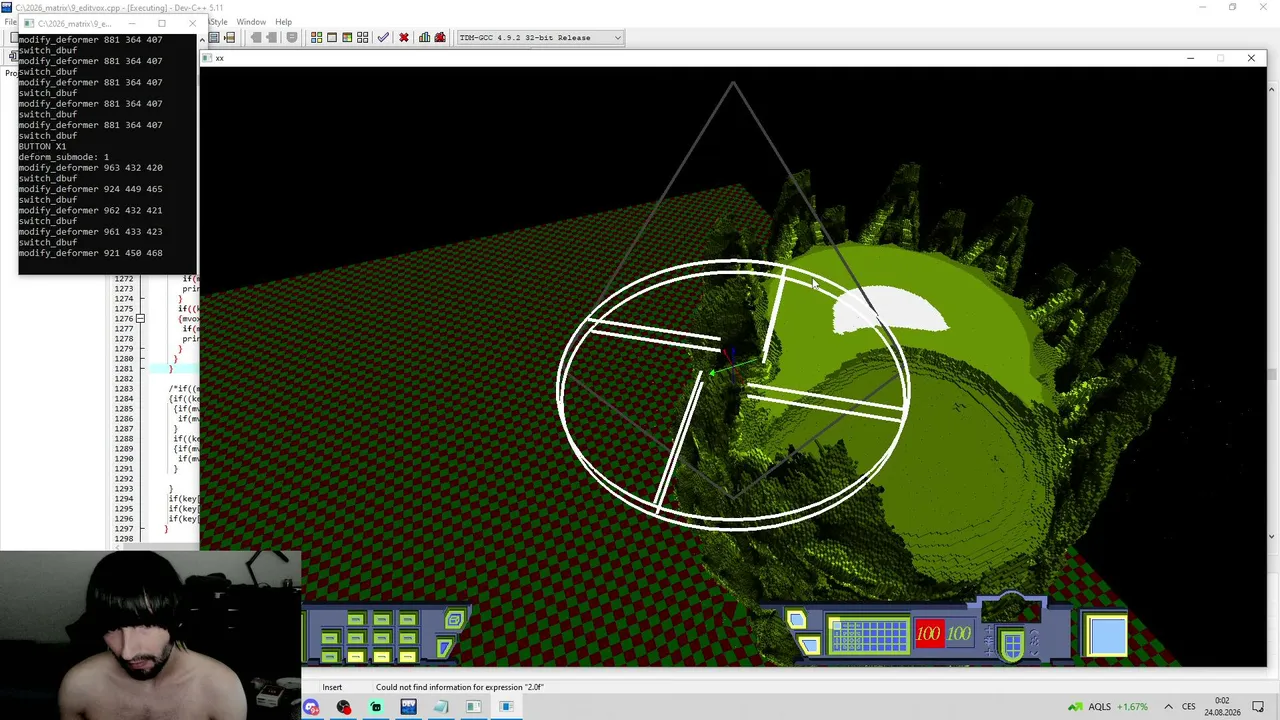Open the notification center icon
Screen dimensions: 1280x720
pos(1259,707)
